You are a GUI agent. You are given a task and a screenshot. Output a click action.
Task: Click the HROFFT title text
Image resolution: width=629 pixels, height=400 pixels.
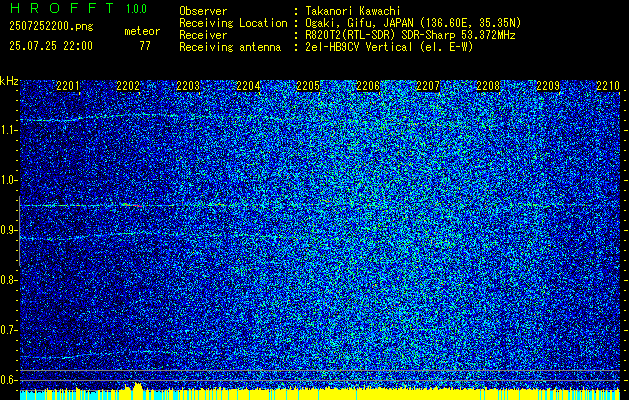point(62,8)
